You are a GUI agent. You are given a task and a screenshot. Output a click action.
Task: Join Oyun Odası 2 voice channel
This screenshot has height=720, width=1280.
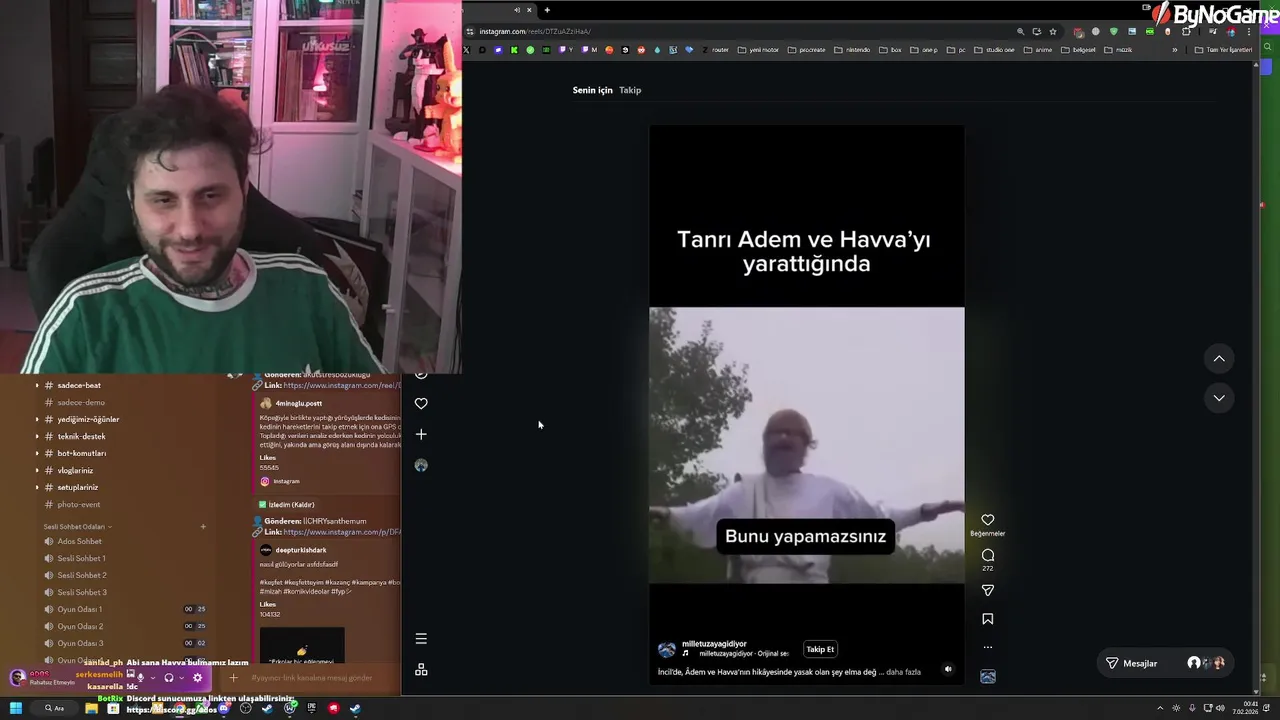pos(80,626)
